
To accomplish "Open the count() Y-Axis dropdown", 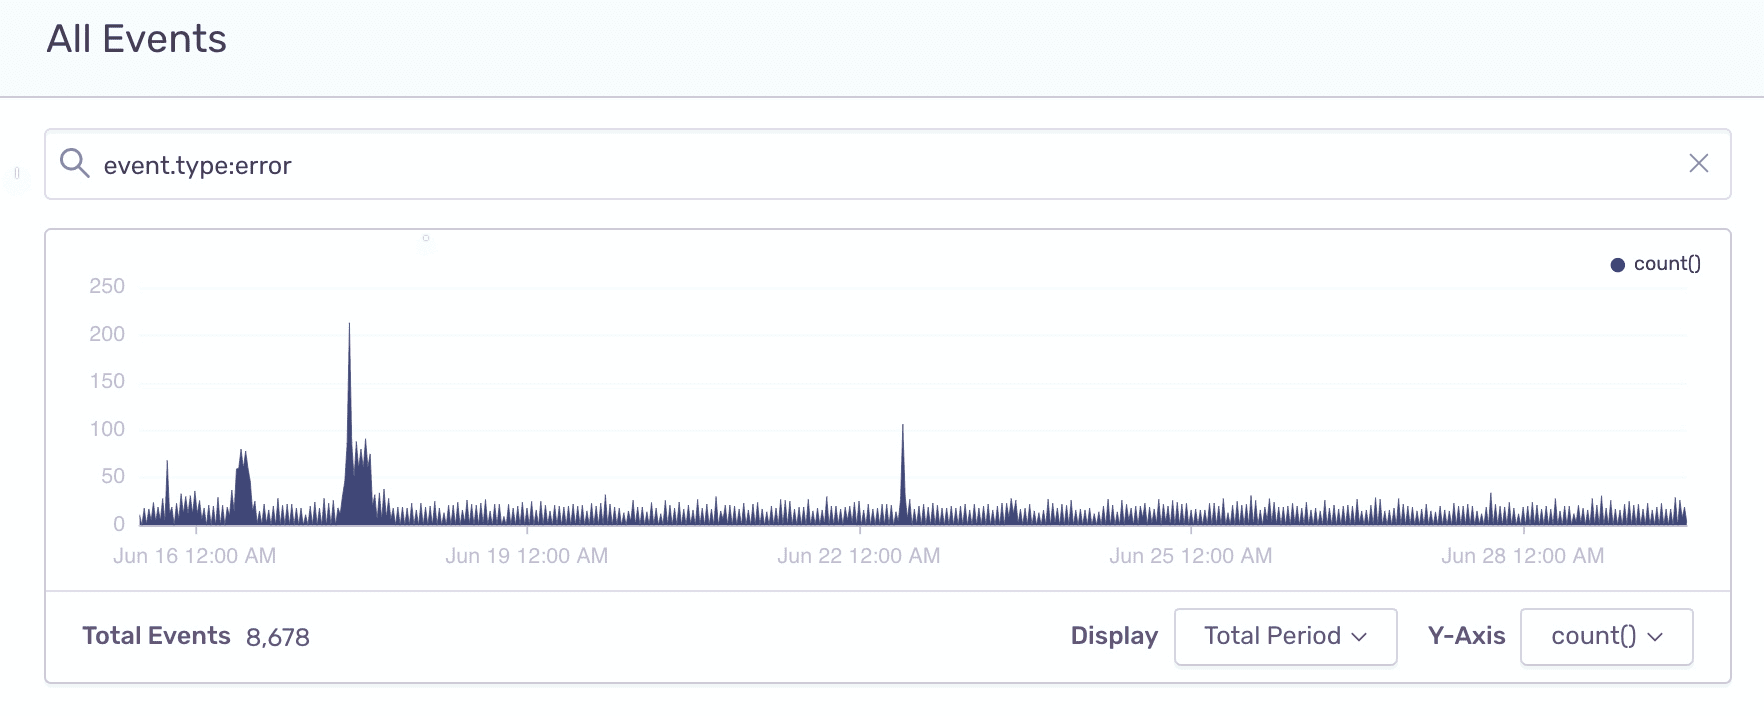I will pyautogui.click(x=1605, y=636).
